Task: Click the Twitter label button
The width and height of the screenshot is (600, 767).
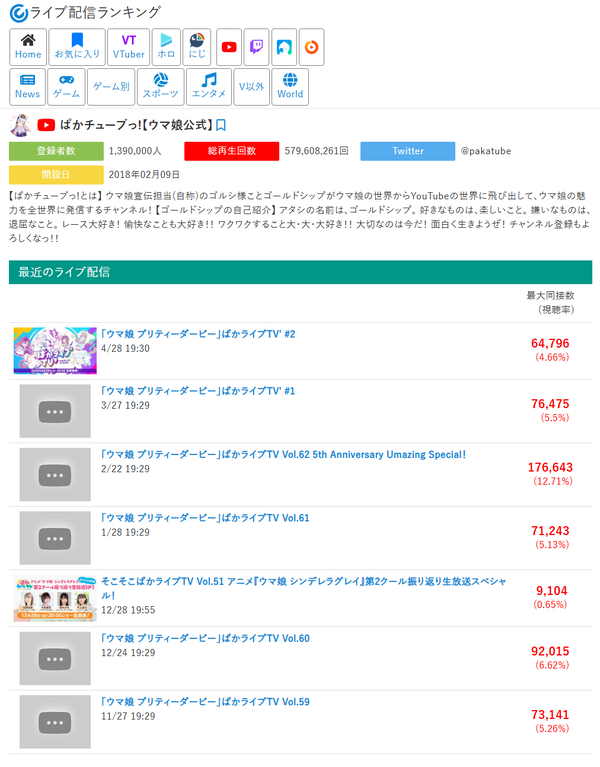Action: point(408,151)
